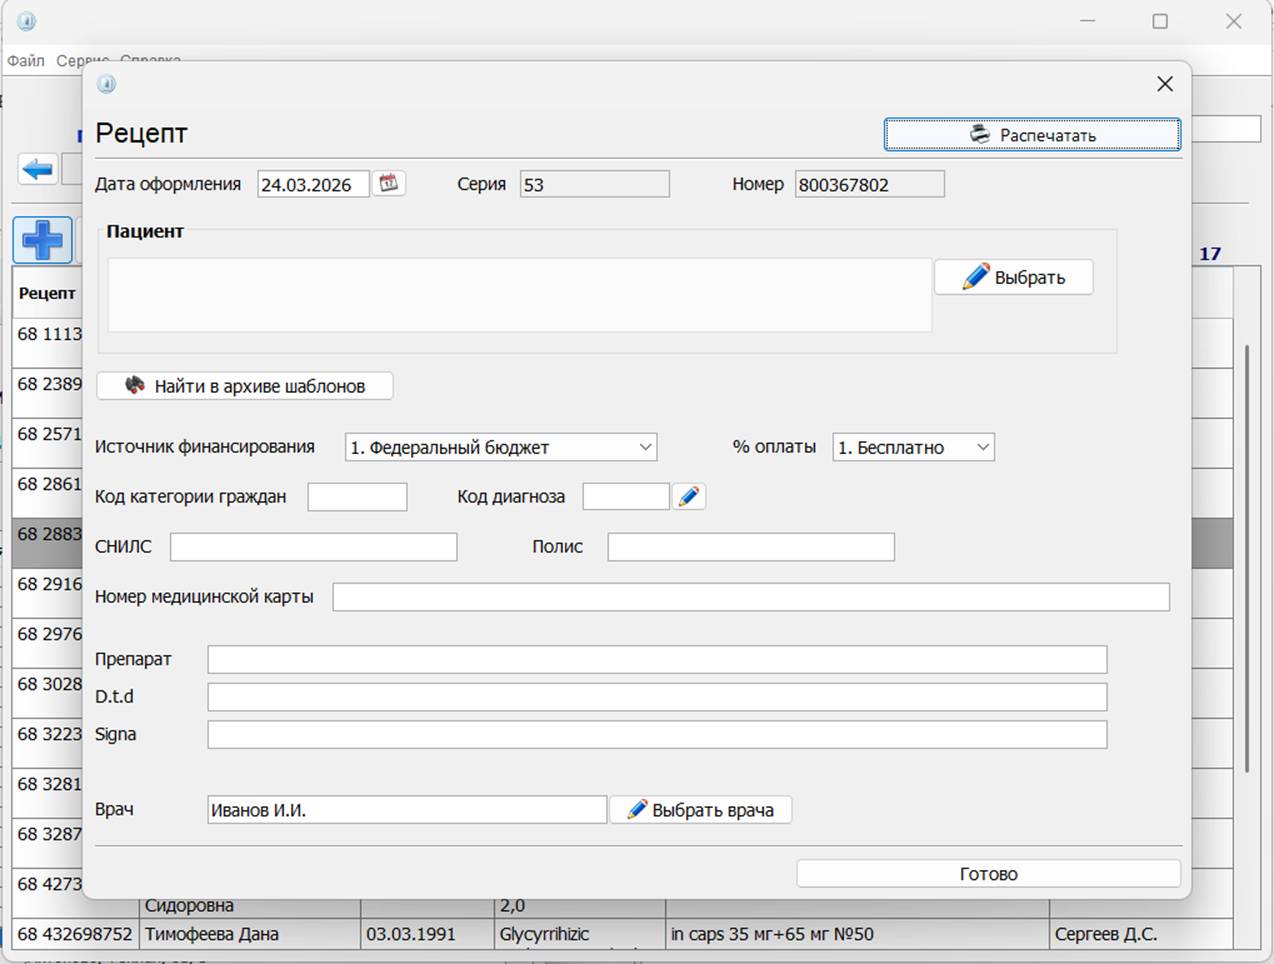1274x964 pixels.
Task: Close the Рецепт dialog
Action: 1164,84
